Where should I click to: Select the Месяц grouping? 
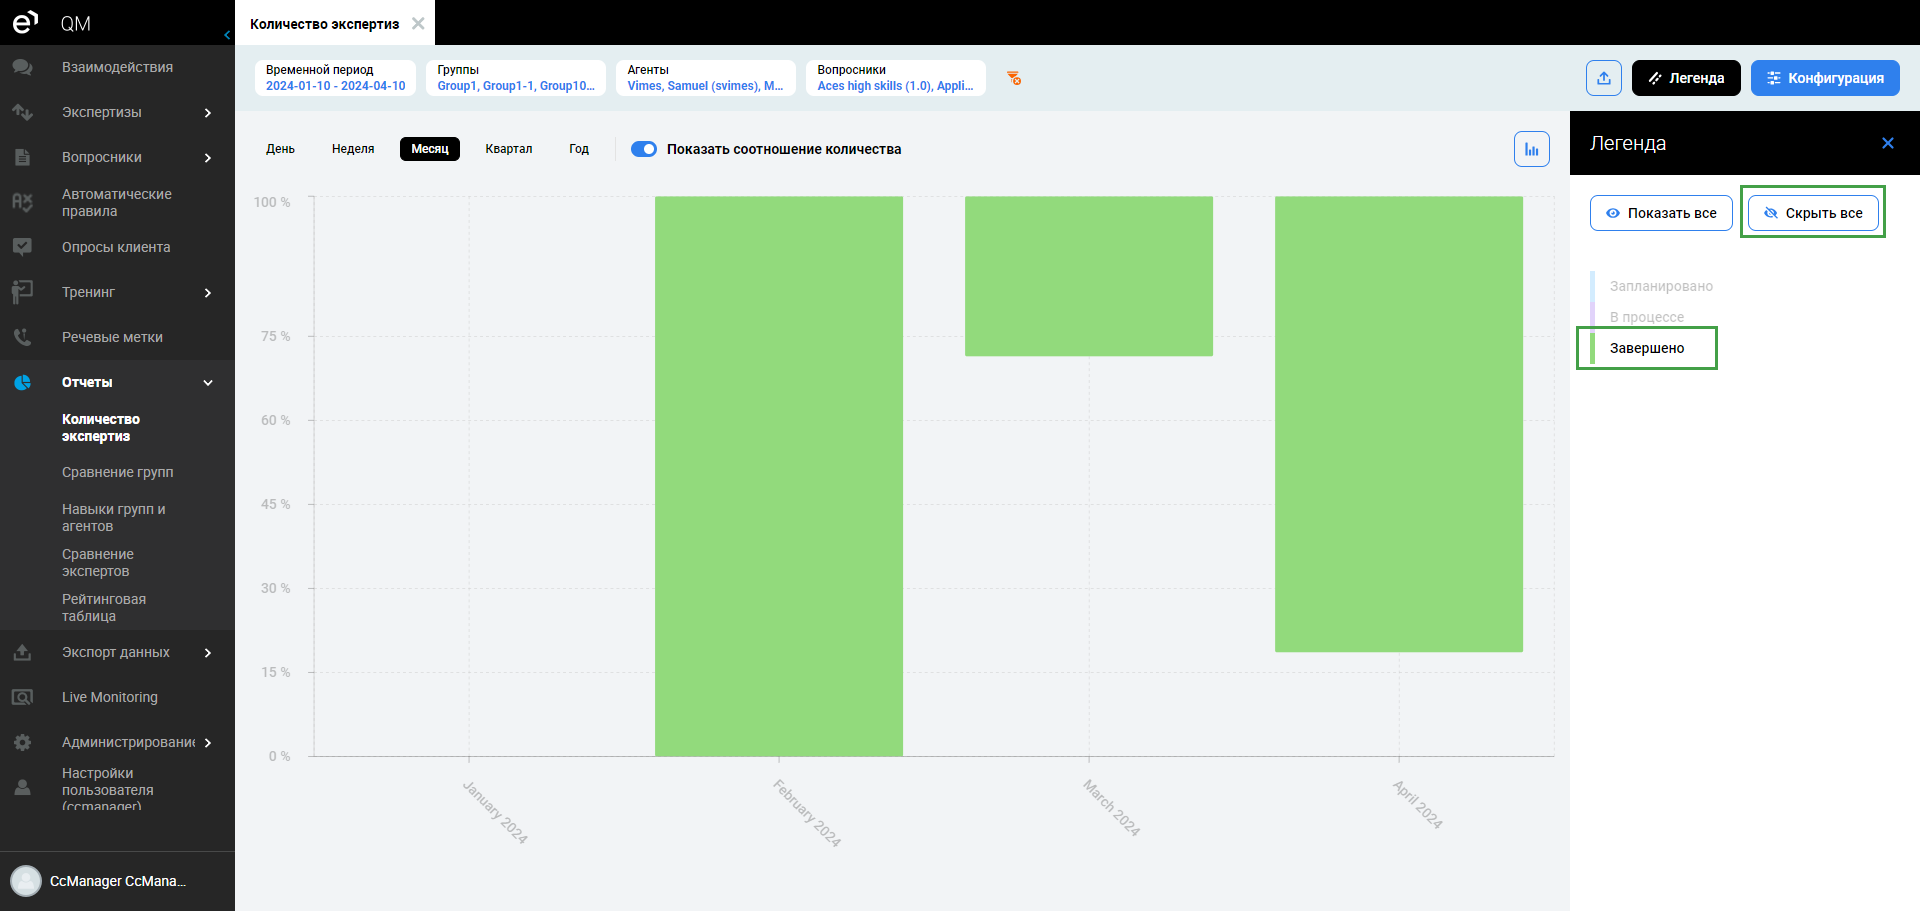430,149
